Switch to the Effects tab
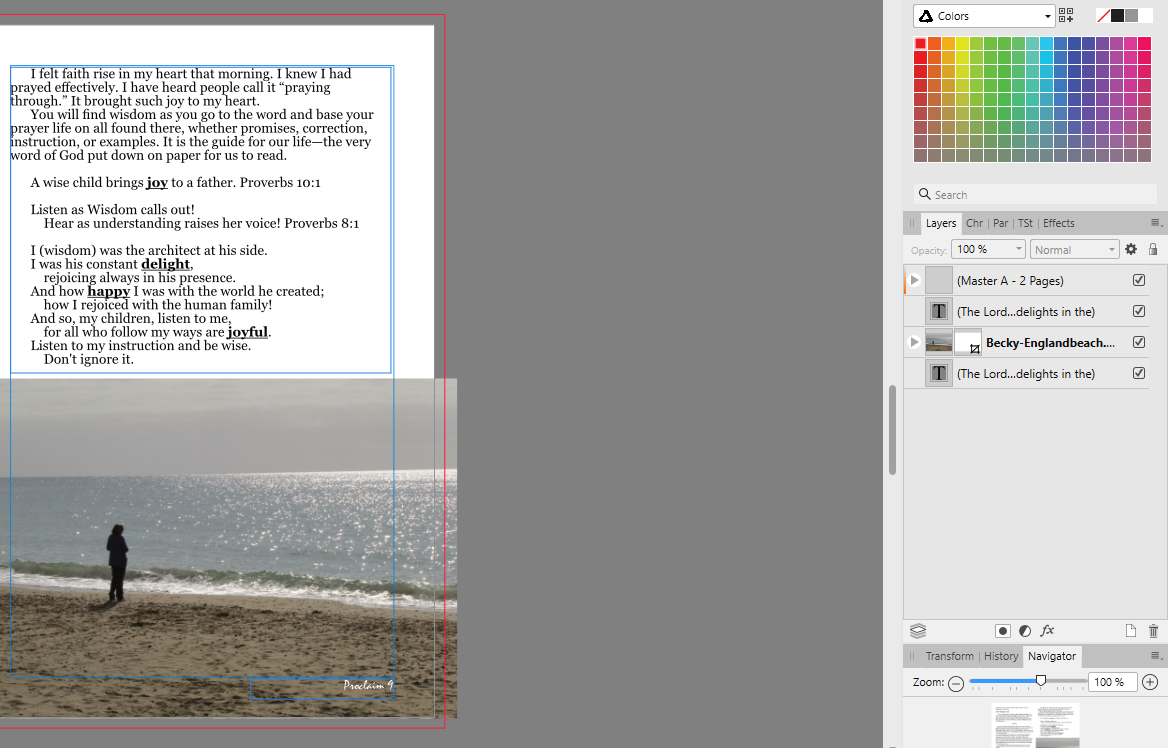 (x=1059, y=223)
